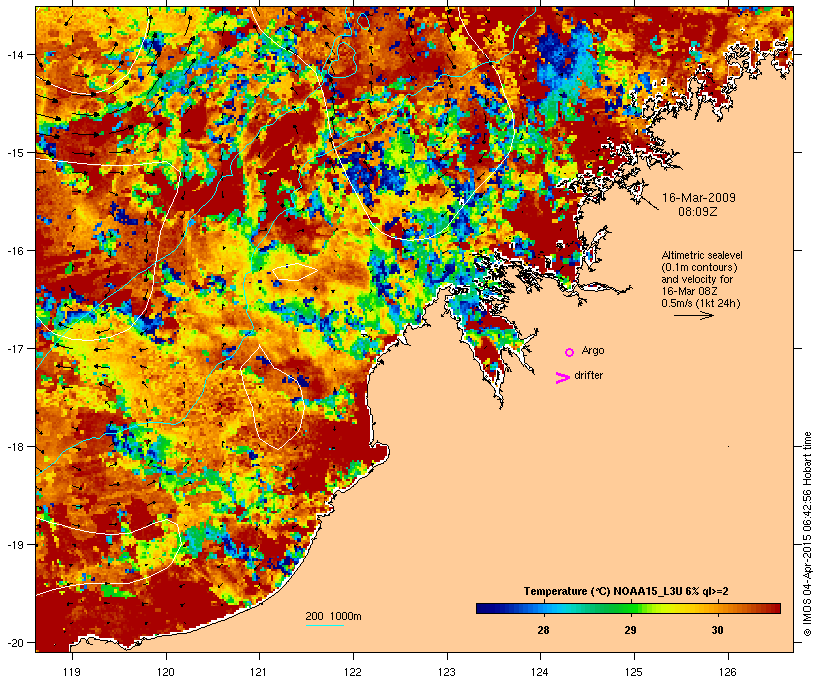820x680 pixels.
Task: Click the '-18' latitude axis label
Action: [14, 447]
